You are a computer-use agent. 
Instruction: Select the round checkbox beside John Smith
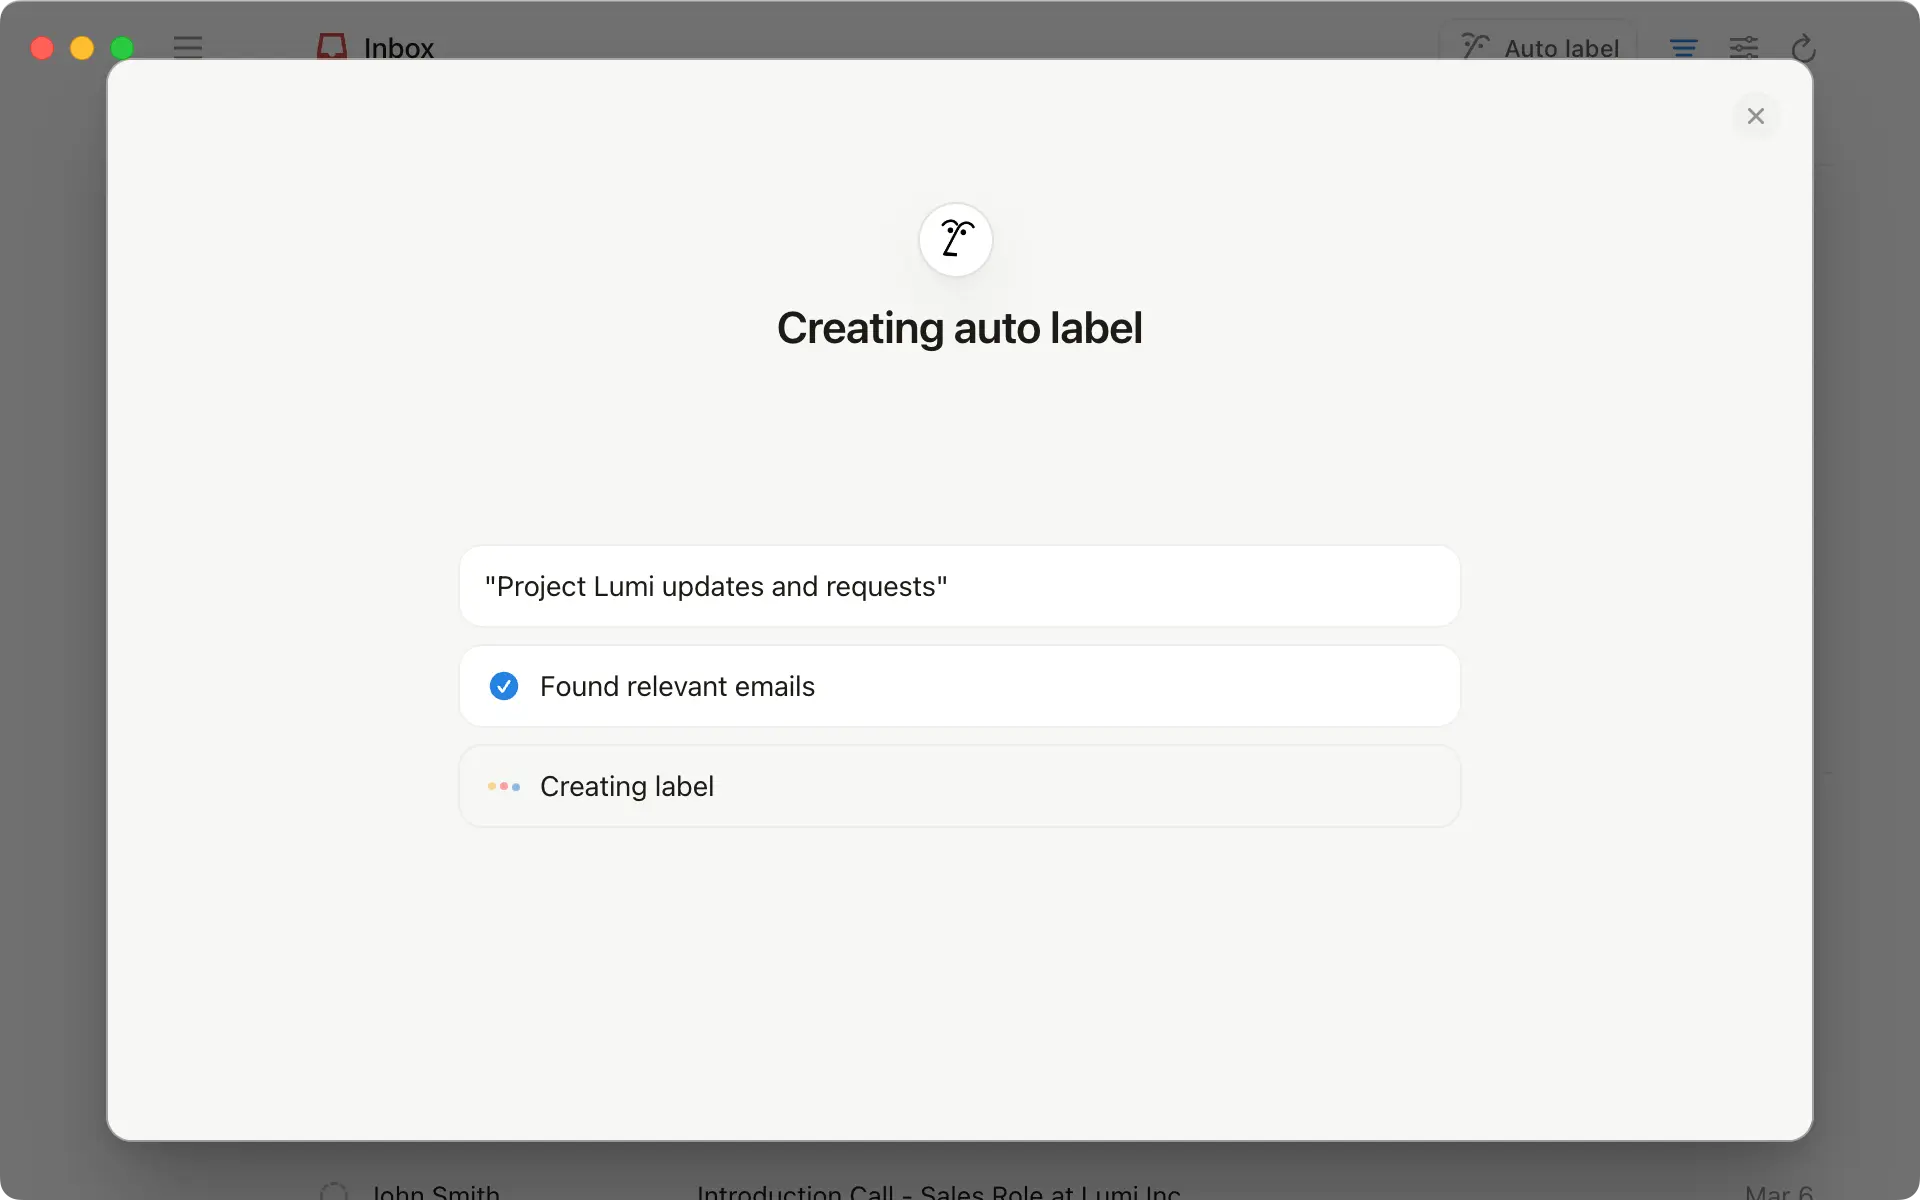coord(334,1191)
